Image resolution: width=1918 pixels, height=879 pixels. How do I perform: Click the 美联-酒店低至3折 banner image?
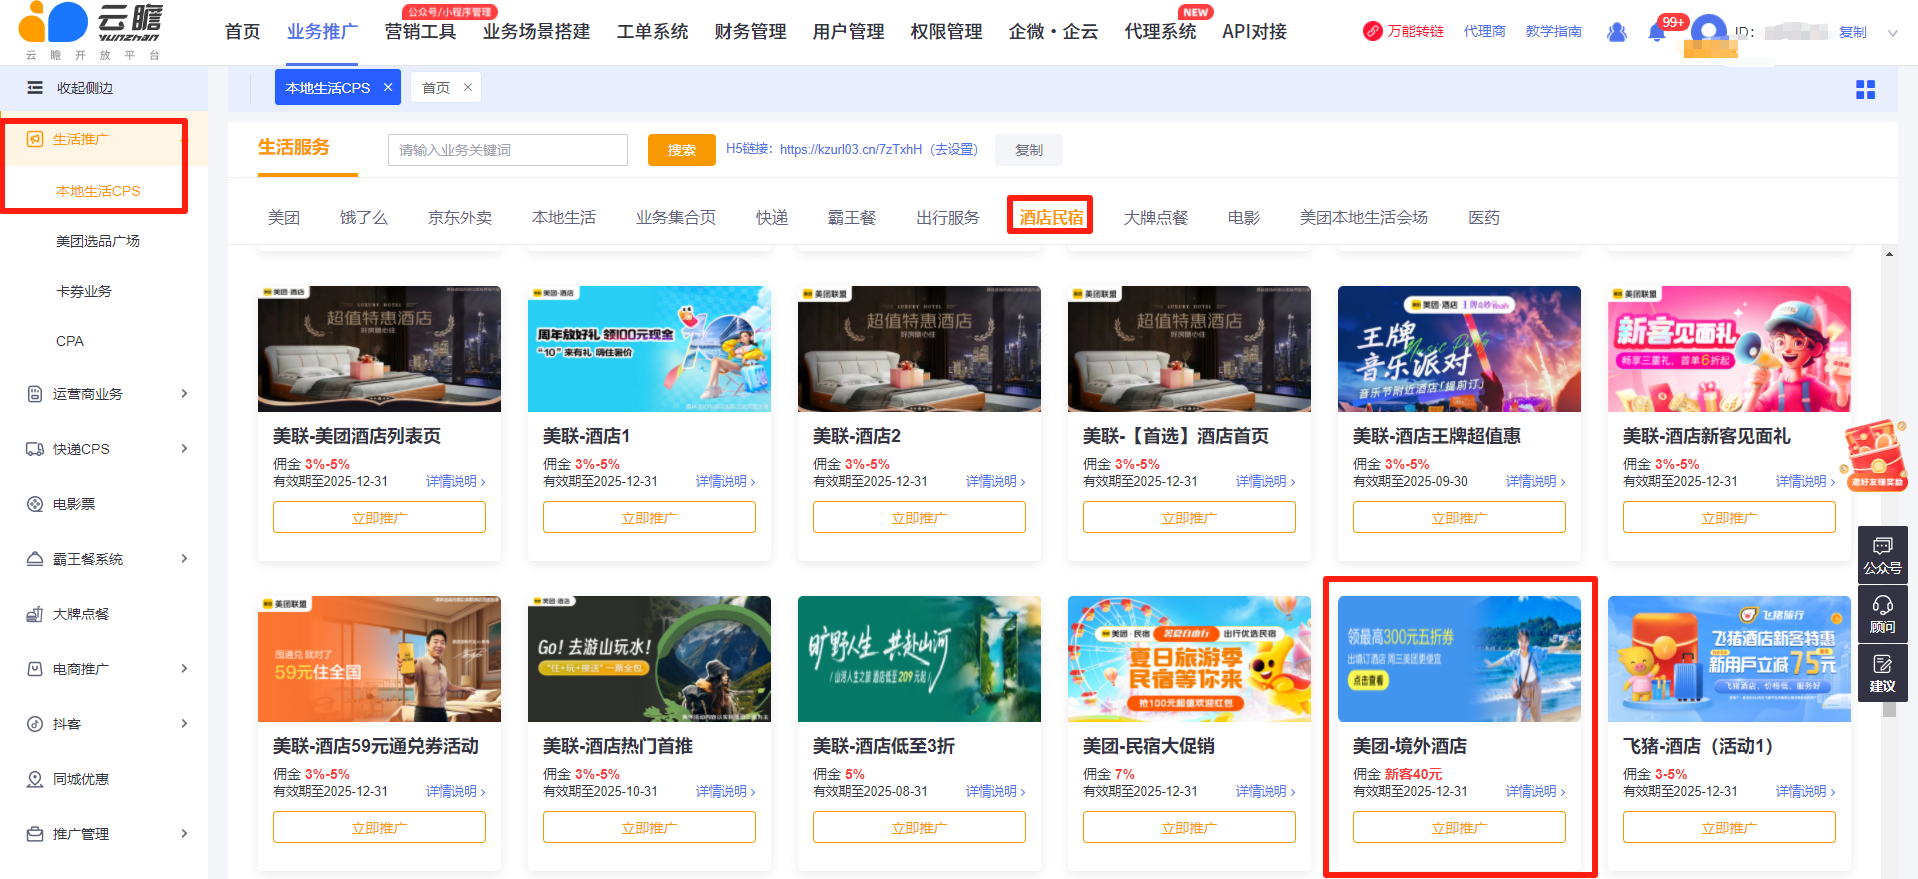point(919,659)
